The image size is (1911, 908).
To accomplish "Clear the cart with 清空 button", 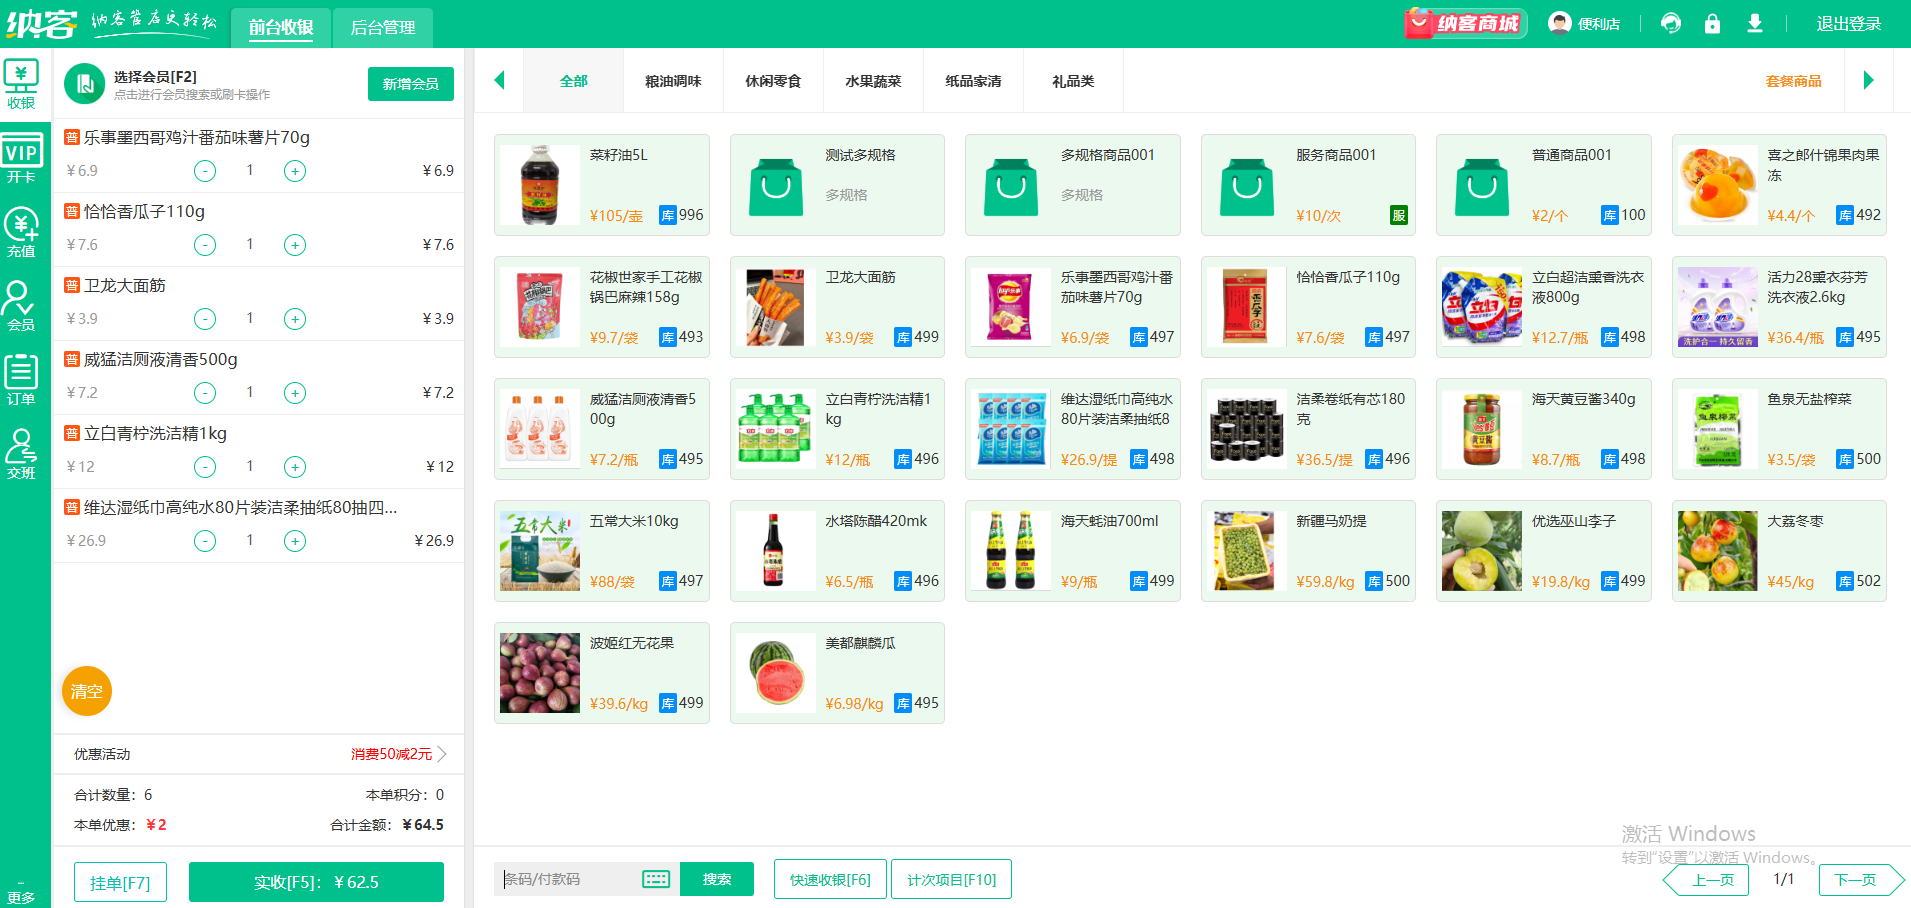I will 86,691.
